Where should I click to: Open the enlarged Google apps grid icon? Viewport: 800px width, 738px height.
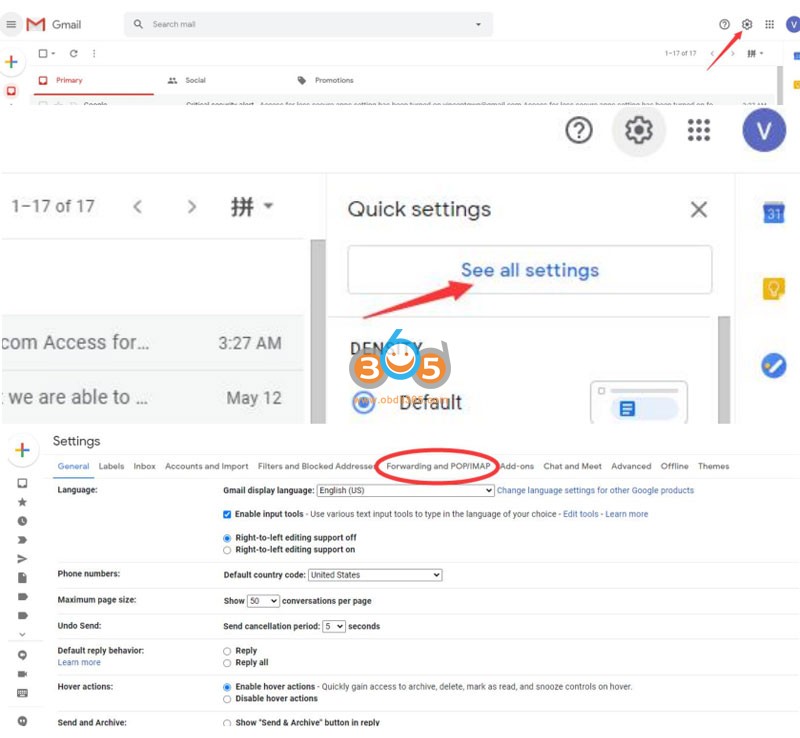pyautogui.click(x=698, y=130)
